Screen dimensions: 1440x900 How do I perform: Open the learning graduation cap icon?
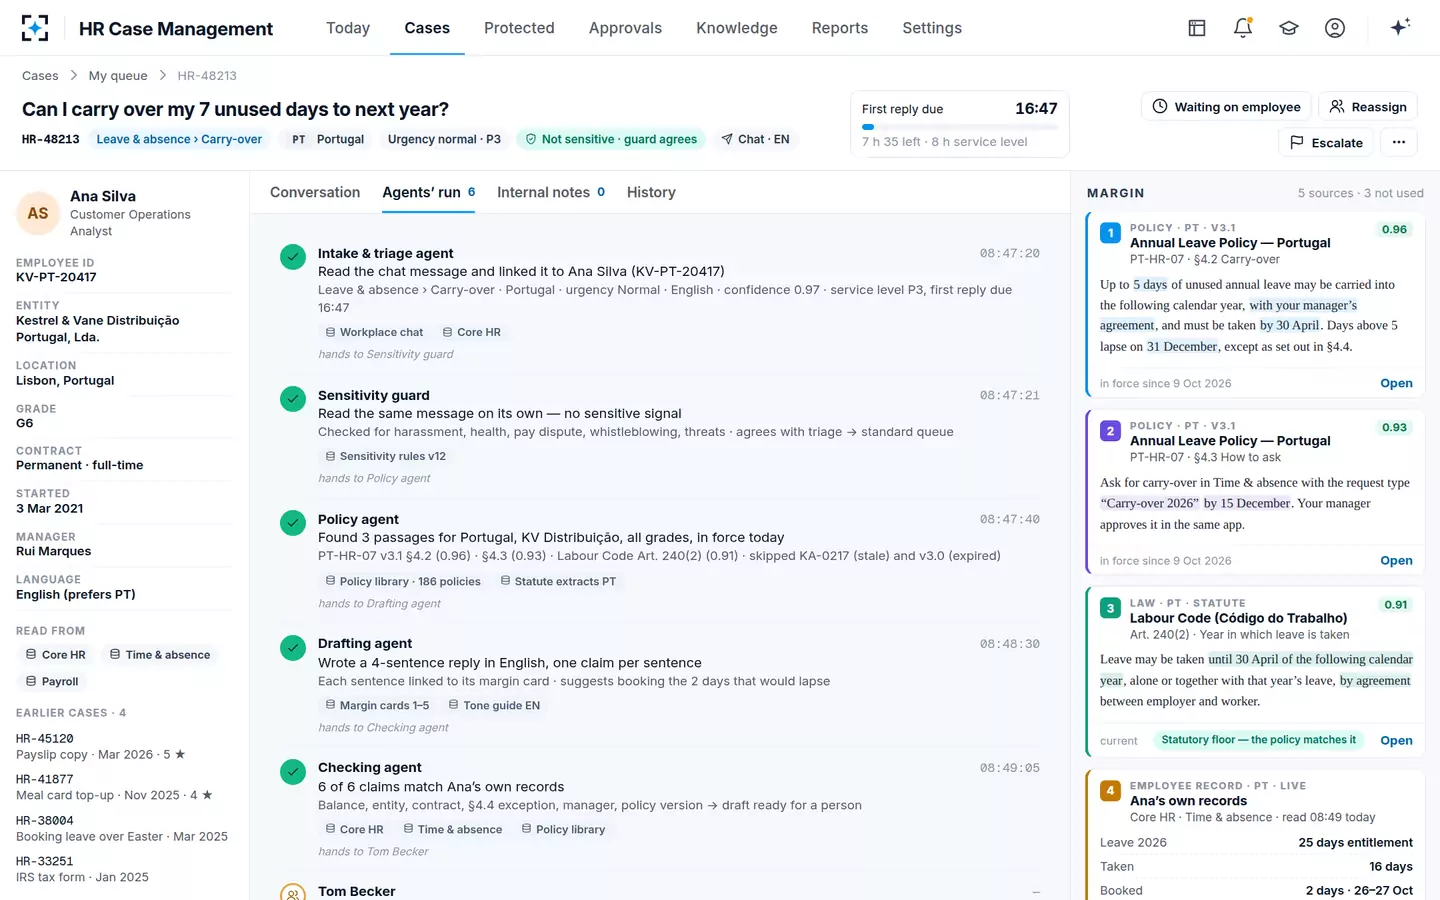pyautogui.click(x=1289, y=28)
